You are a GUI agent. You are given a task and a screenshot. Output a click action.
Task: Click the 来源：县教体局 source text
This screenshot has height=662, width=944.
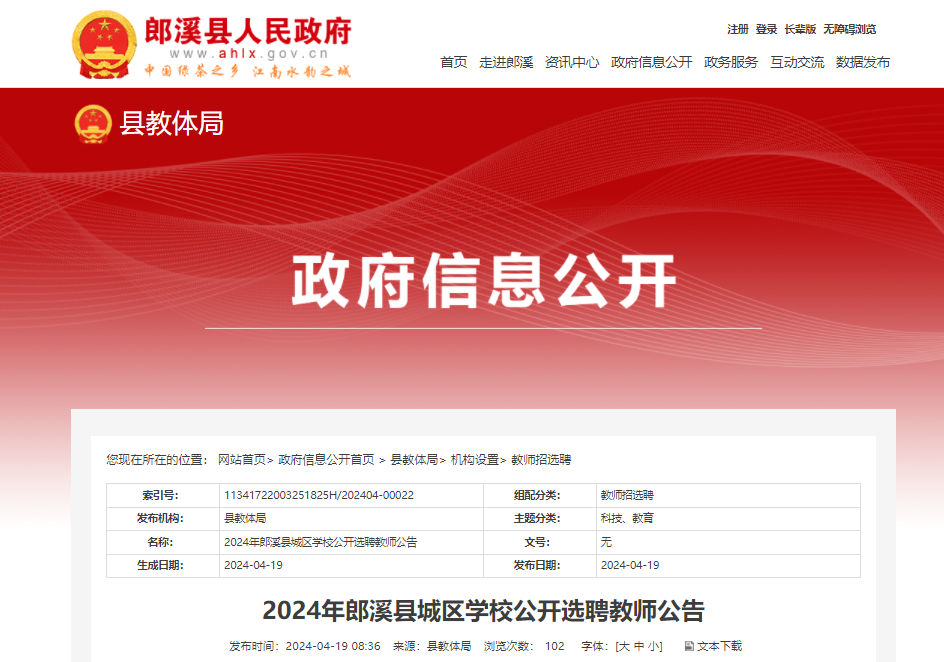tap(432, 646)
